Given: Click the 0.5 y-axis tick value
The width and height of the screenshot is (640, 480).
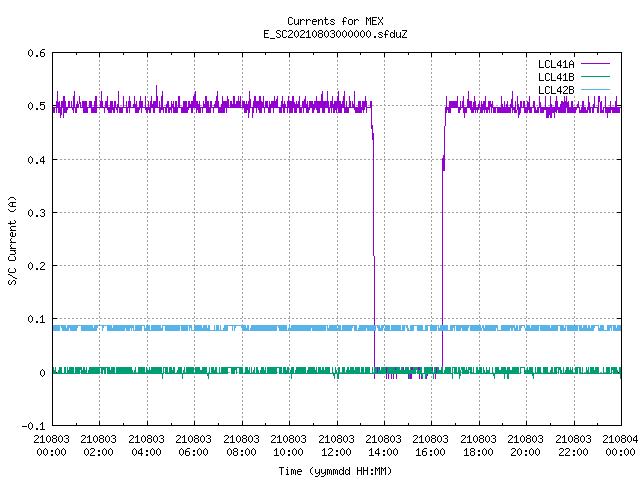Looking at the screenshot, I should point(36,106).
